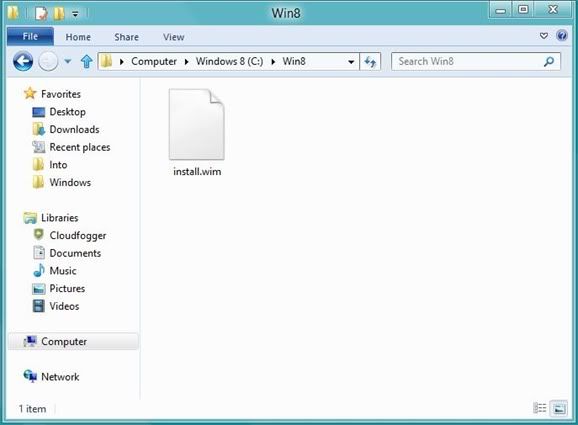Close the Win8 window

[553, 10]
